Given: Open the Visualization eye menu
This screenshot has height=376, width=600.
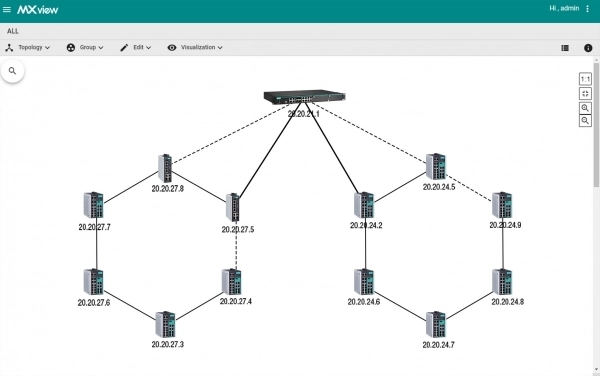Looking at the screenshot, I should (x=195, y=47).
